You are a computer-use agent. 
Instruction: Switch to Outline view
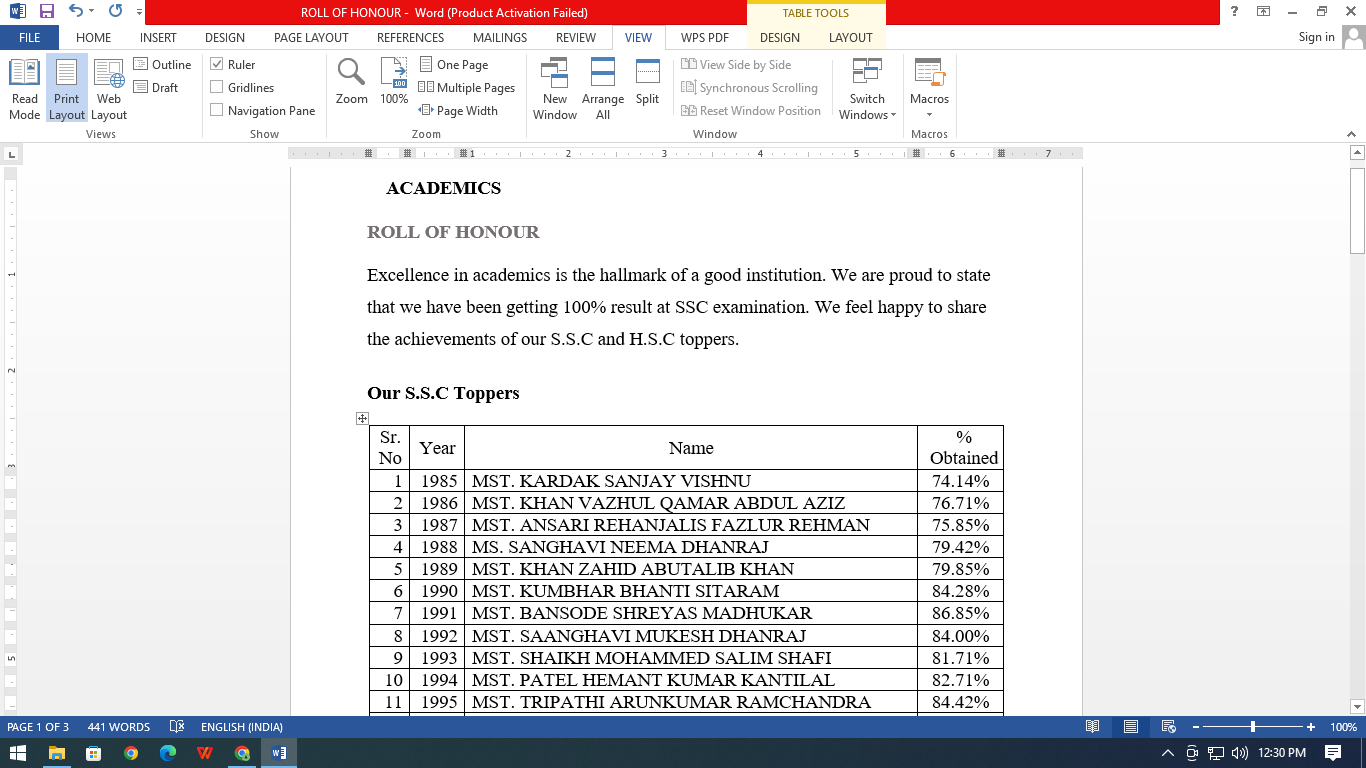click(162, 64)
